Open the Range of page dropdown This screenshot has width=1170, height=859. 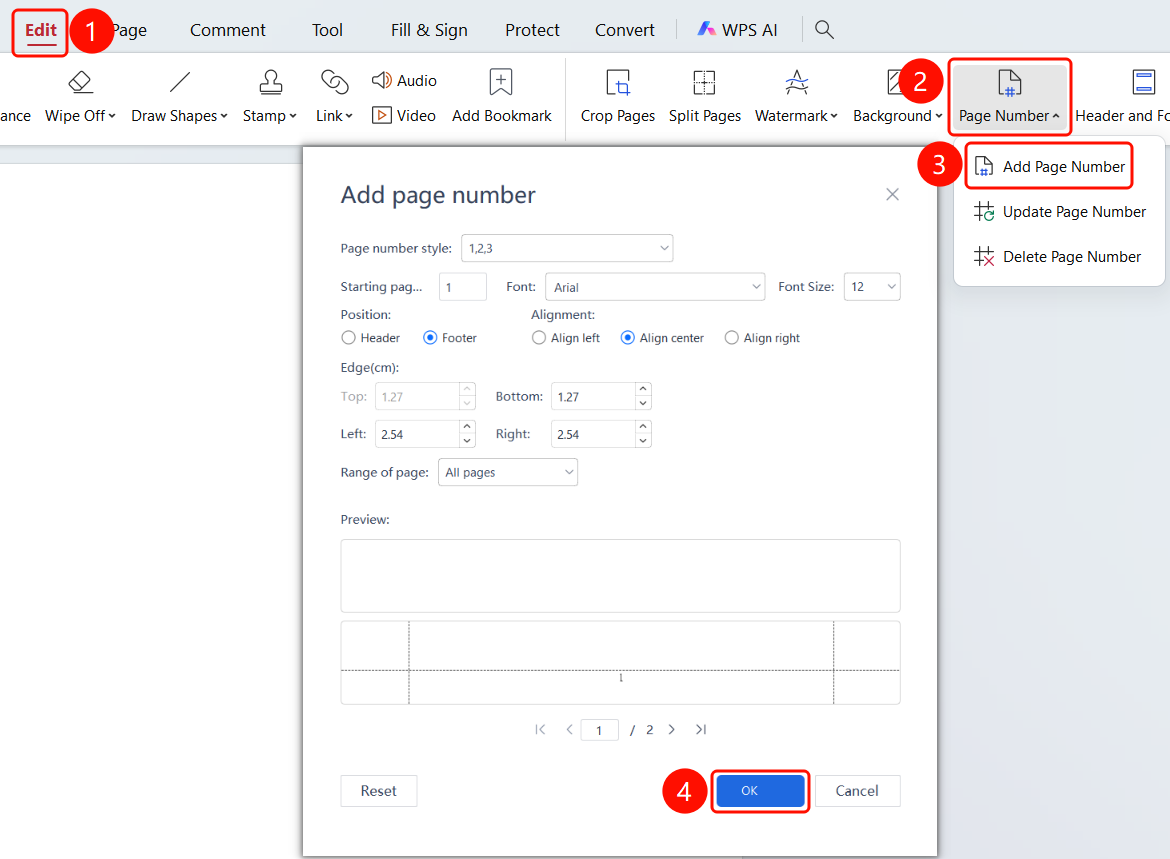[x=507, y=472]
